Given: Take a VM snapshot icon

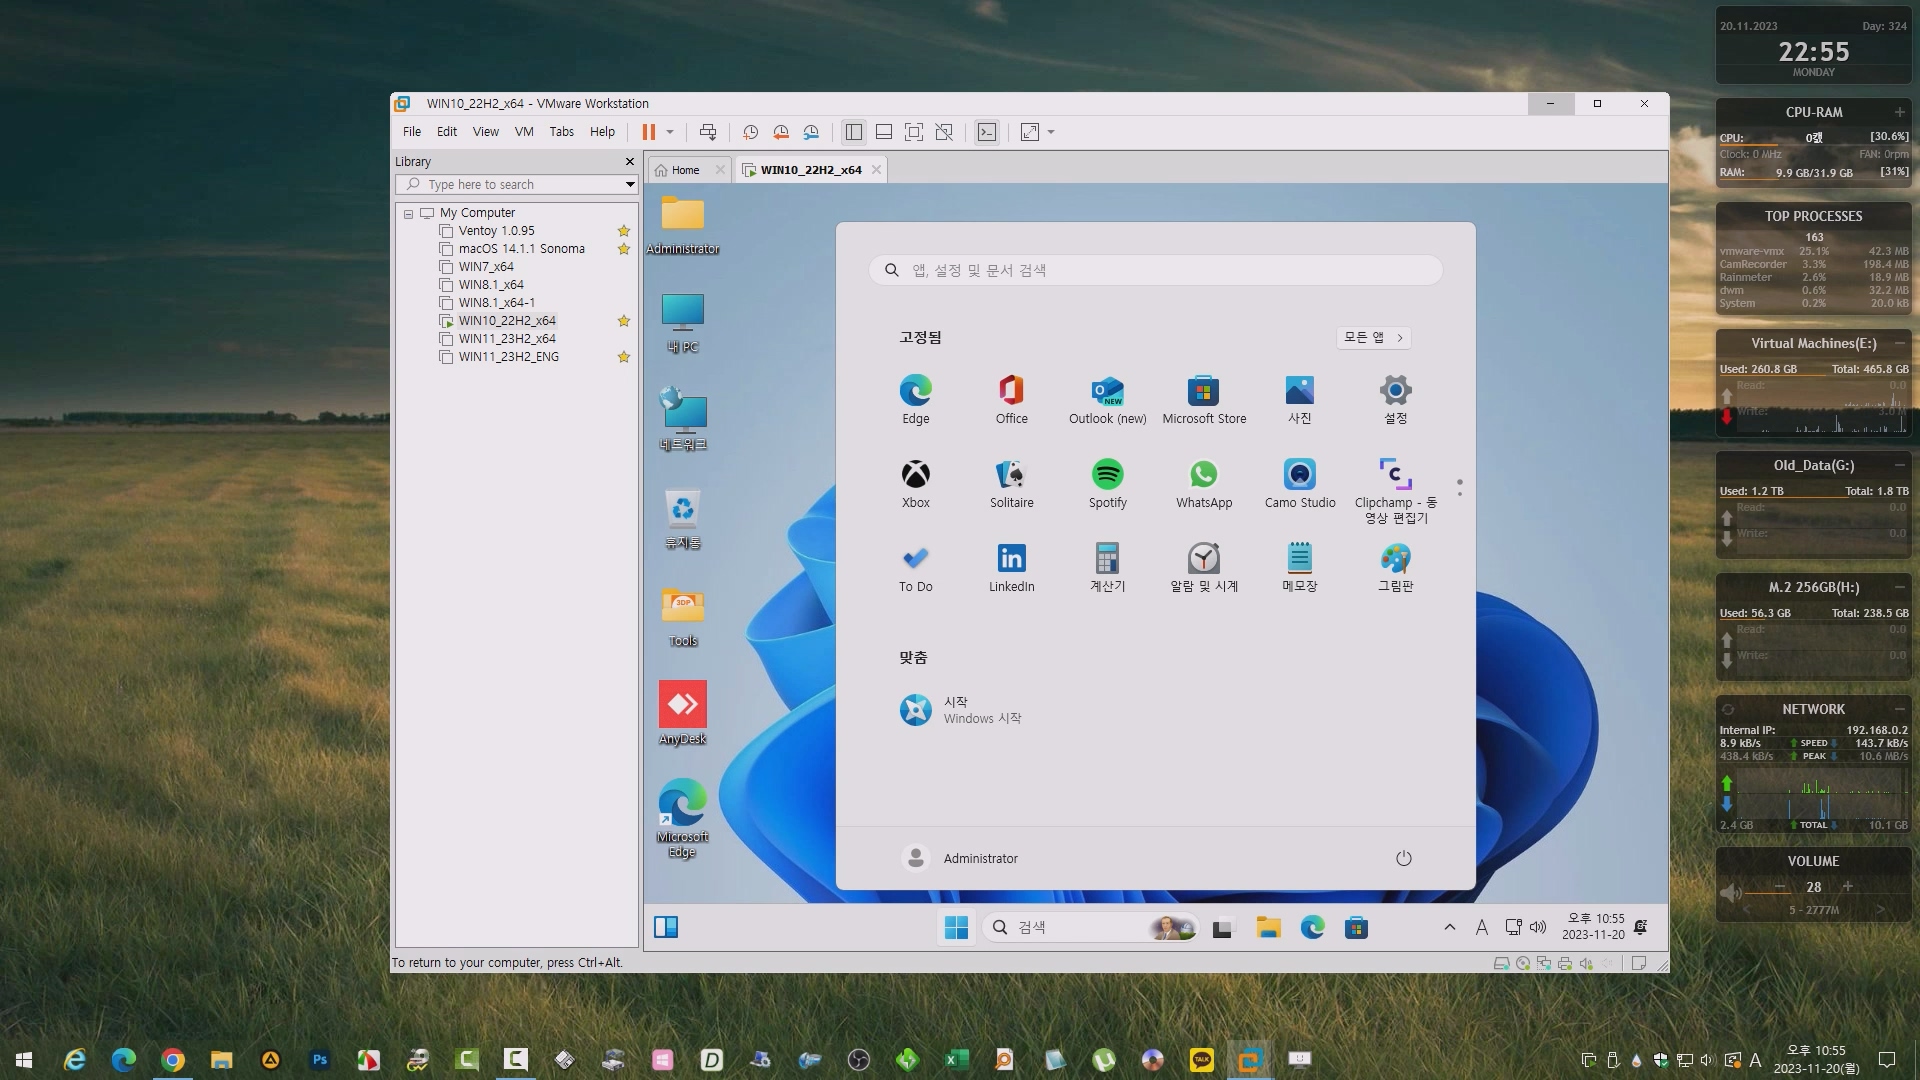Looking at the screenshot, I should [x=750, y=132].
